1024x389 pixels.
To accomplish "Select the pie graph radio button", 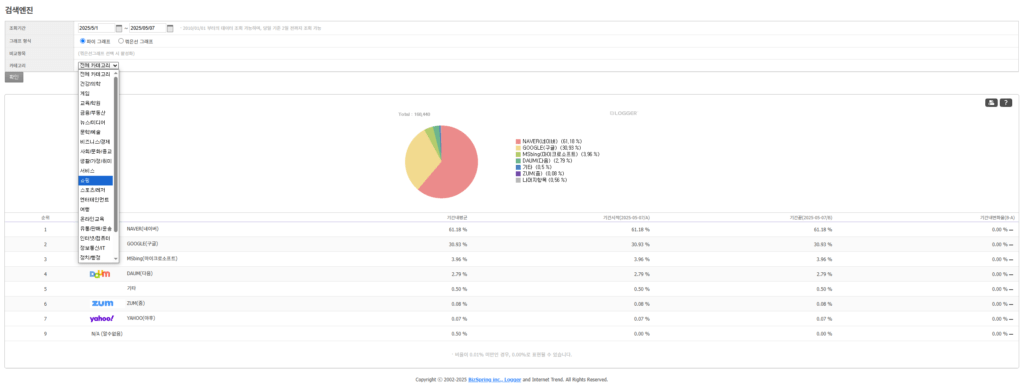I will (x=82, y=40).
